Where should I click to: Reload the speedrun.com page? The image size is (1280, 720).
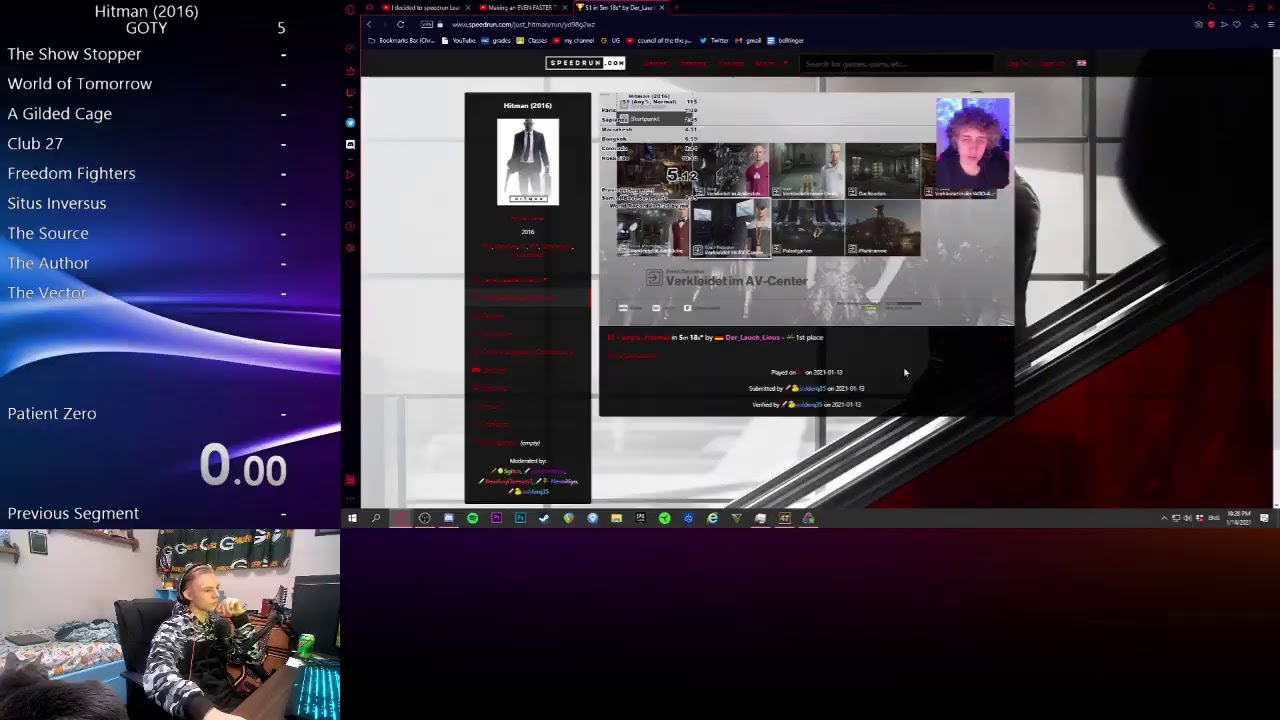click(x=400, y=24)
